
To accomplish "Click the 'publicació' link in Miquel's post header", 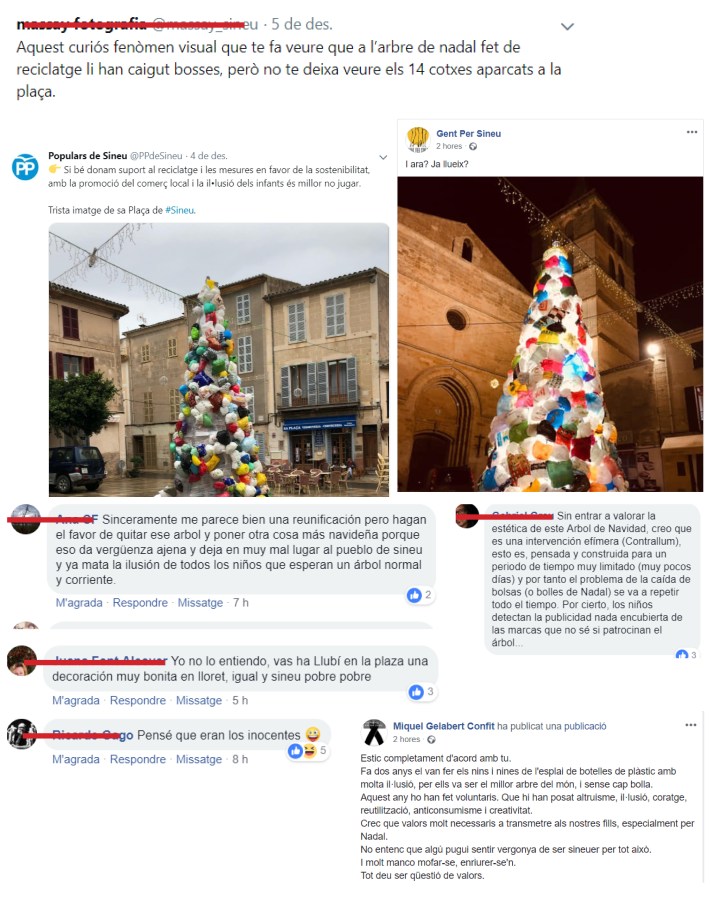I will coord(585,726).
